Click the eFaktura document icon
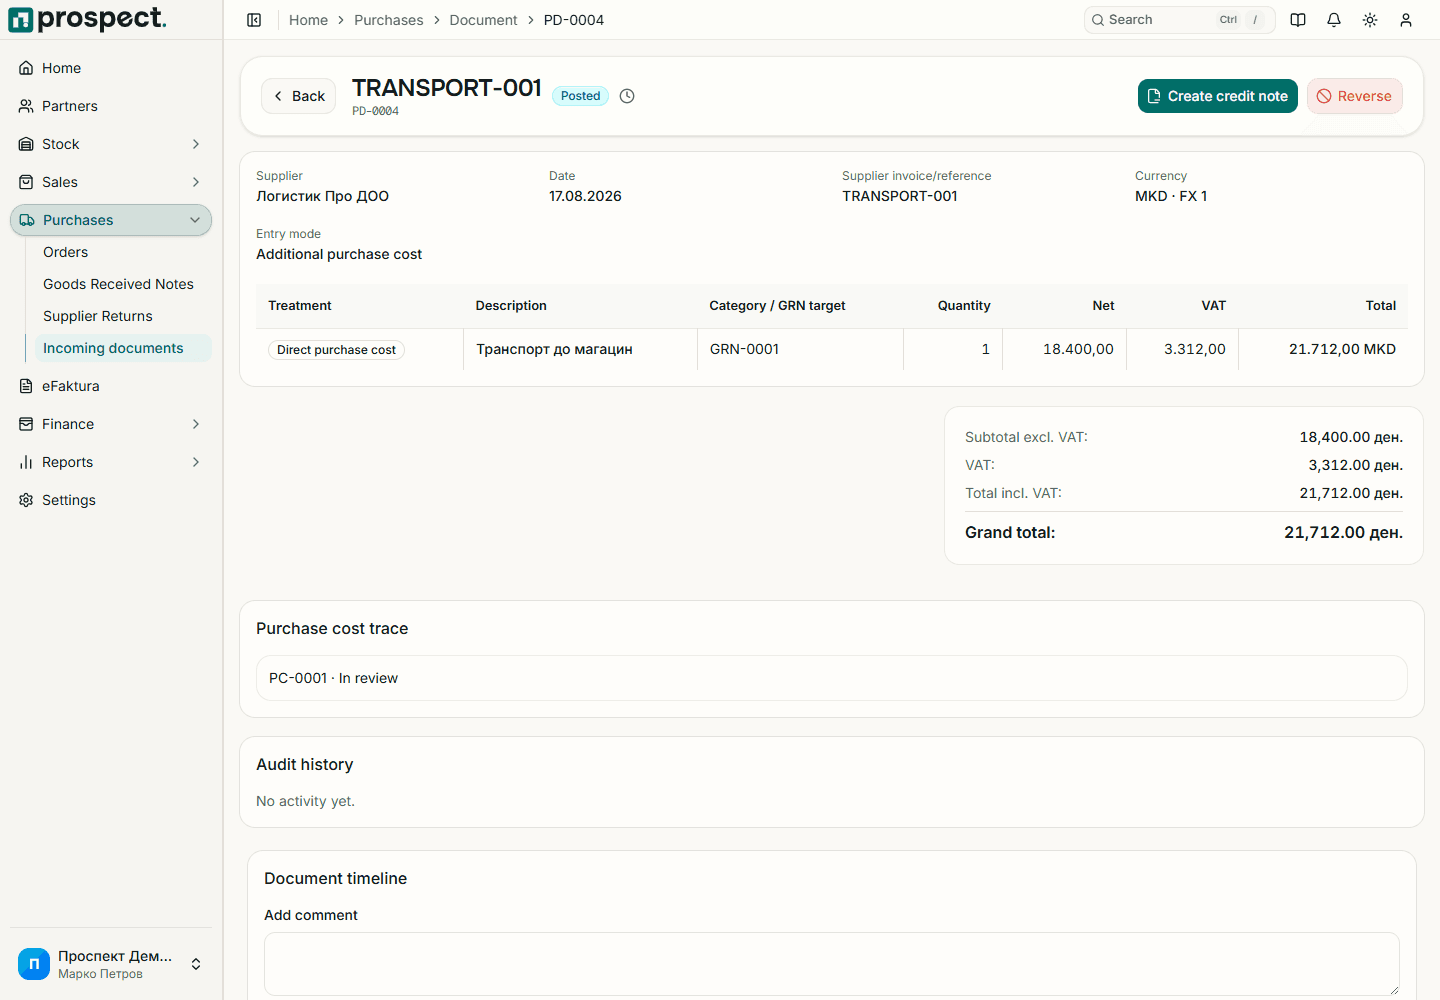The height and width of the screenshot is (1000, 1440). [26, 386]
